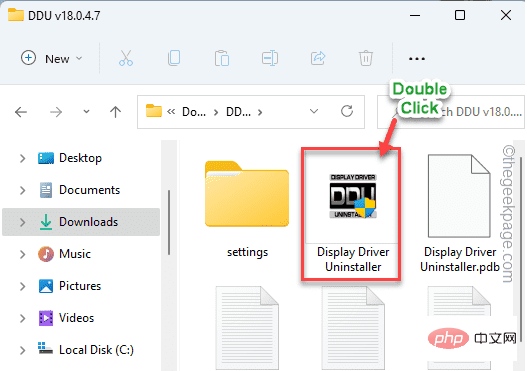This screenshot has width=527, height=371.
Task: Select the settings folder icon
Action: click(247, 194)
